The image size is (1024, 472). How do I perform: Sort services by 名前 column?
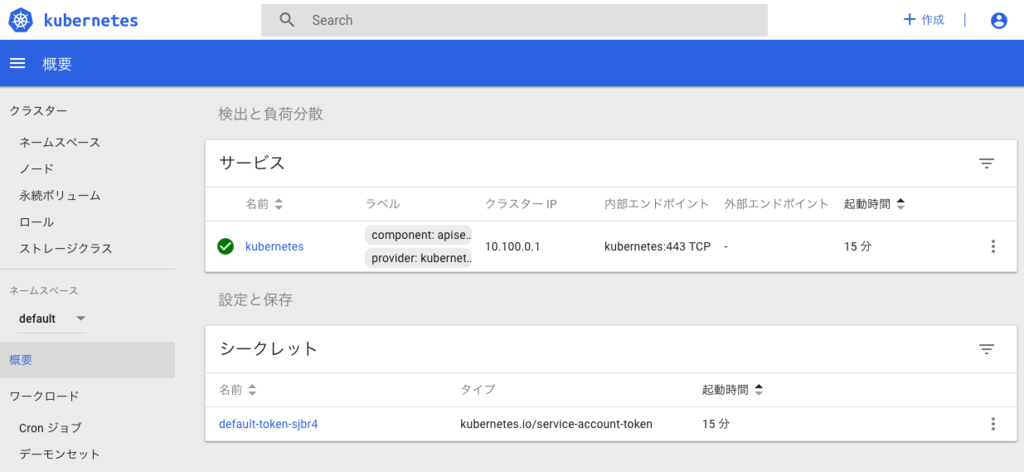[x=264, y=204]
